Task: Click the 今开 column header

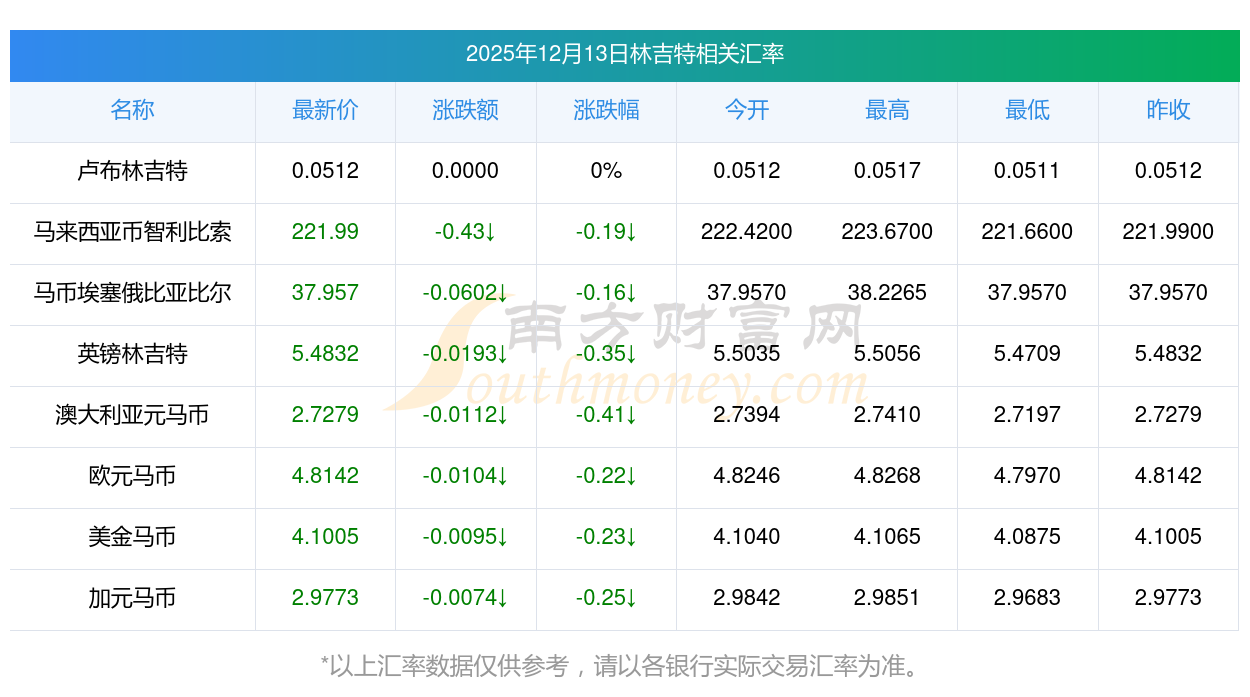Action: (747, 111)
